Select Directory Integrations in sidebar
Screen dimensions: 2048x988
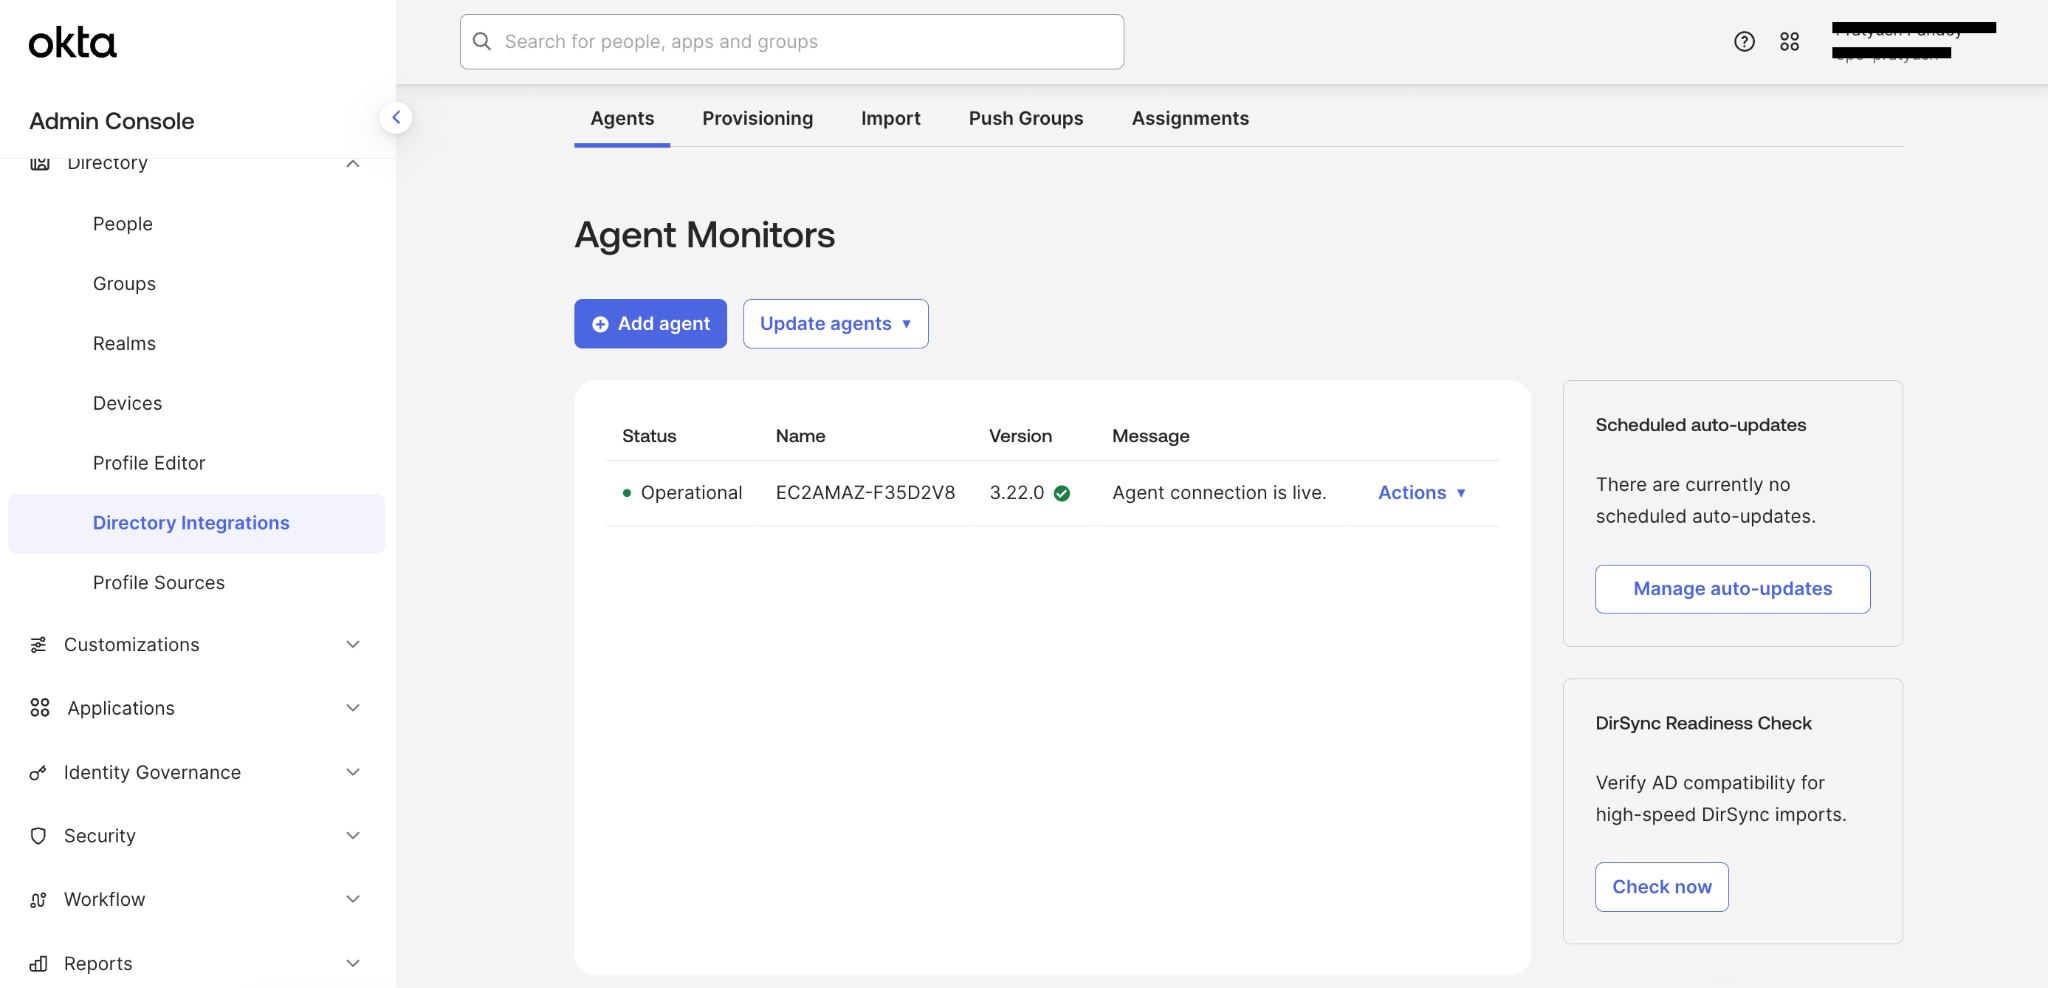pos(196,523)
